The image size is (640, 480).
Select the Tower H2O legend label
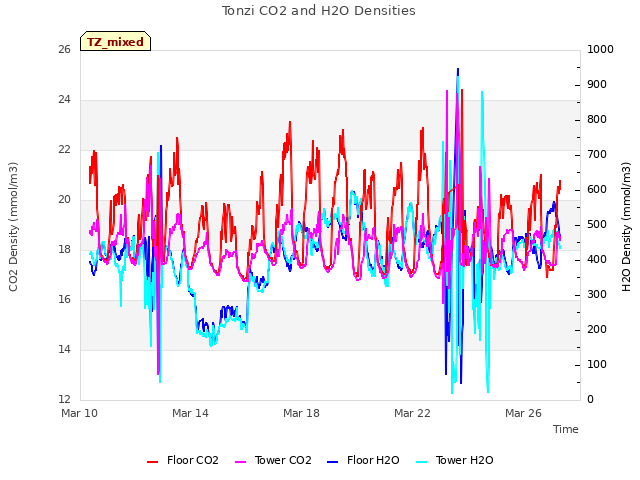464,460
